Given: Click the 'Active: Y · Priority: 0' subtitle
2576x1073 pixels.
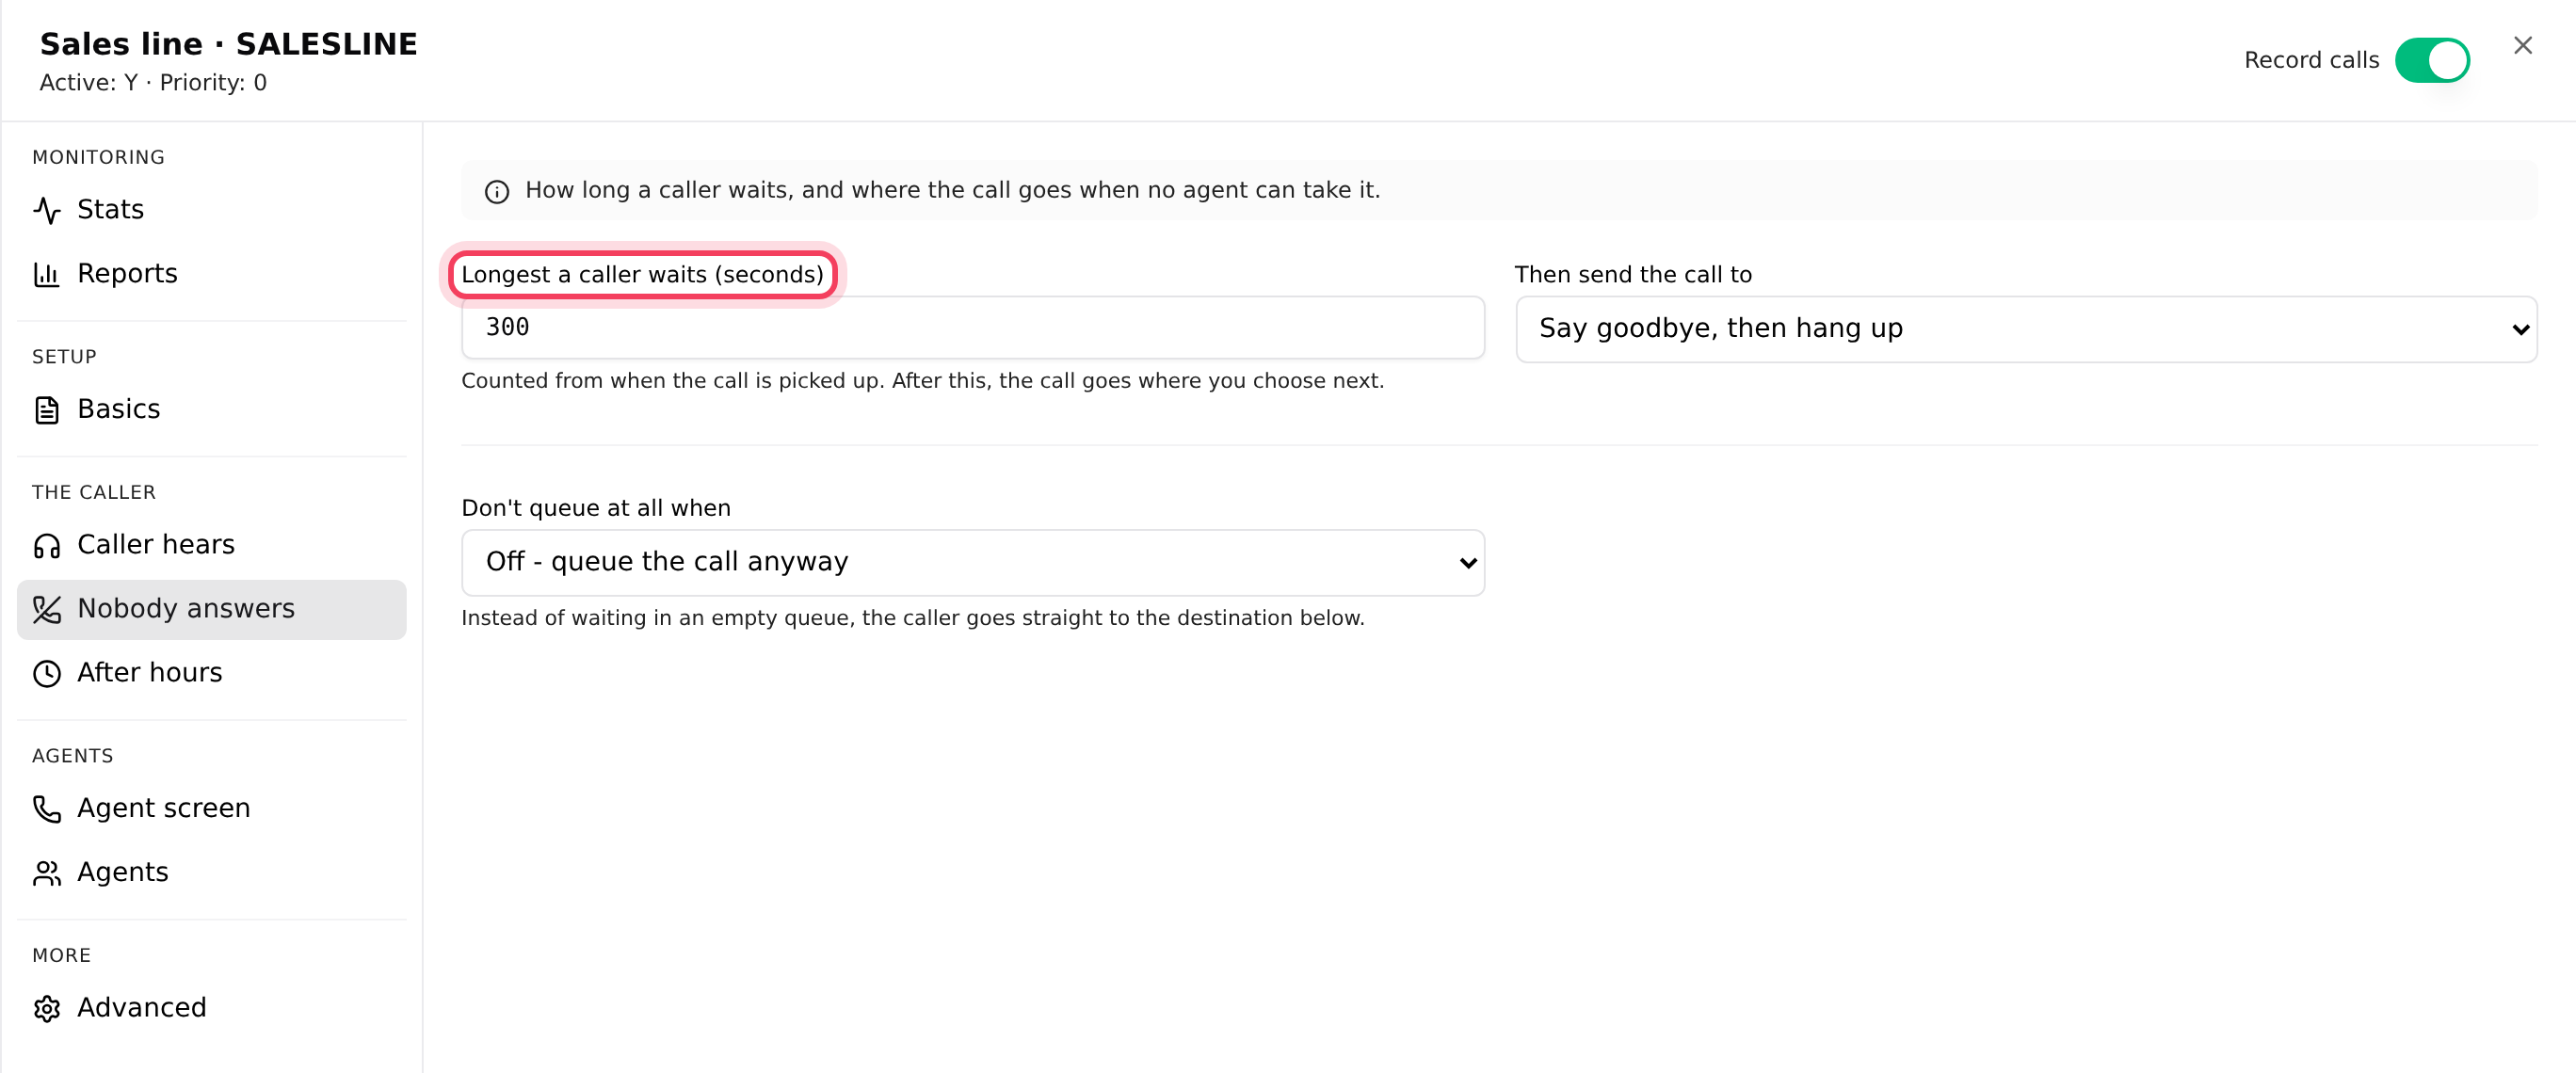Looking at the screenshot, I should tap(153, 83).
